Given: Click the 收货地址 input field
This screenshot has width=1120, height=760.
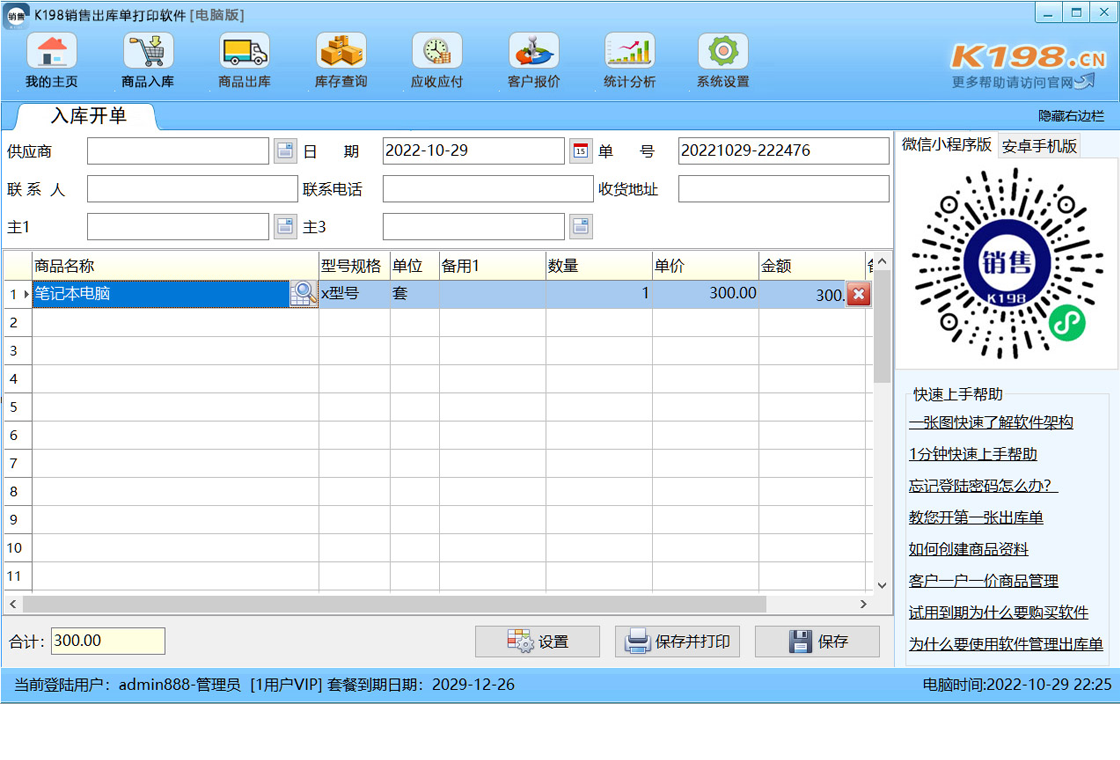Looking at the screenshot, I should tap(784, 189).
